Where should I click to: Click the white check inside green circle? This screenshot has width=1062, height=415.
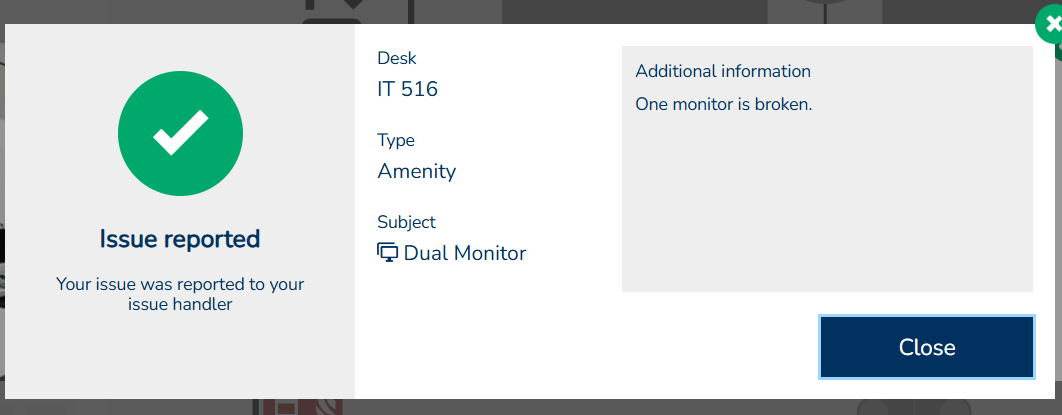click(x=180, y=134)
